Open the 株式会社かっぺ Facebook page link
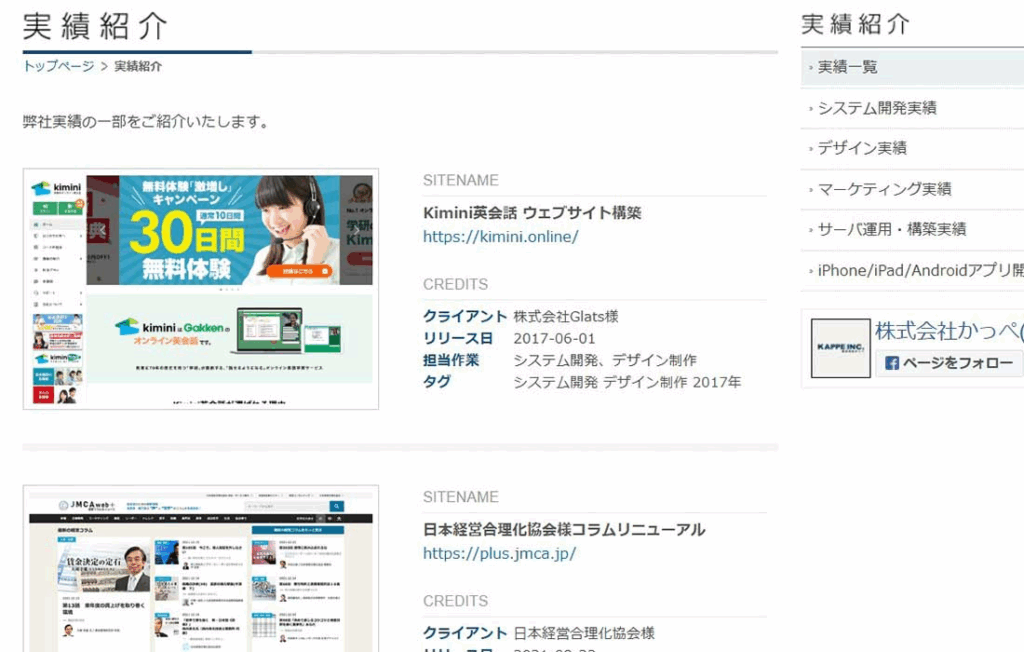The image size is (1024, 652). [x=948, y=330]
